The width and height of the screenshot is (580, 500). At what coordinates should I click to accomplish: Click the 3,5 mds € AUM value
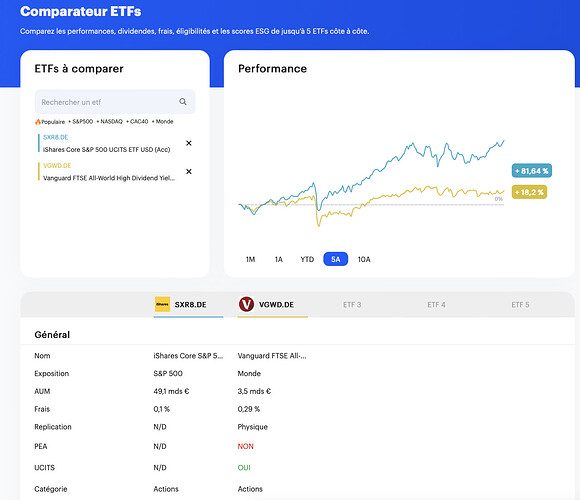coord(254,391)
